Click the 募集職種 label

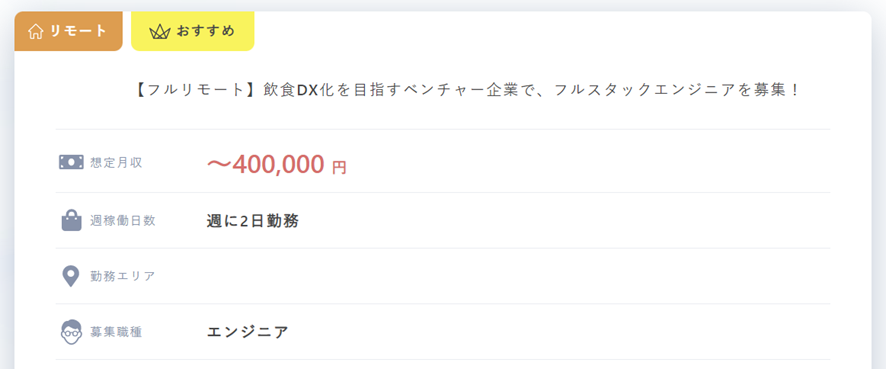point(116,332)
